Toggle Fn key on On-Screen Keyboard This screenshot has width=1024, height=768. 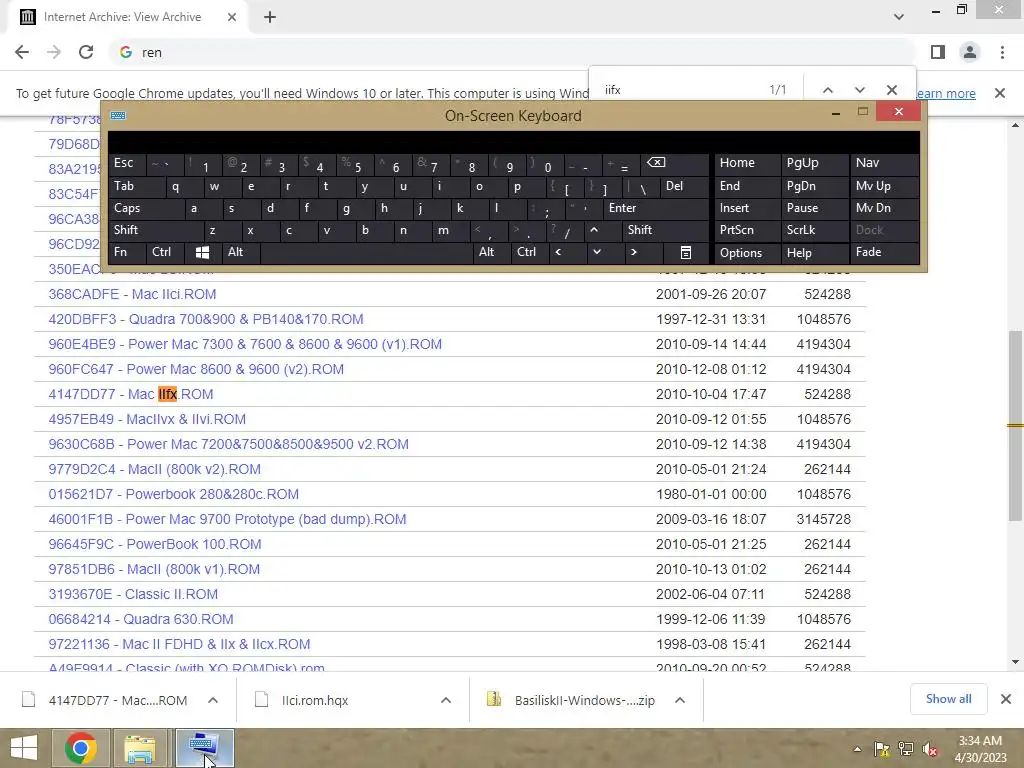[x=127, y=252]
